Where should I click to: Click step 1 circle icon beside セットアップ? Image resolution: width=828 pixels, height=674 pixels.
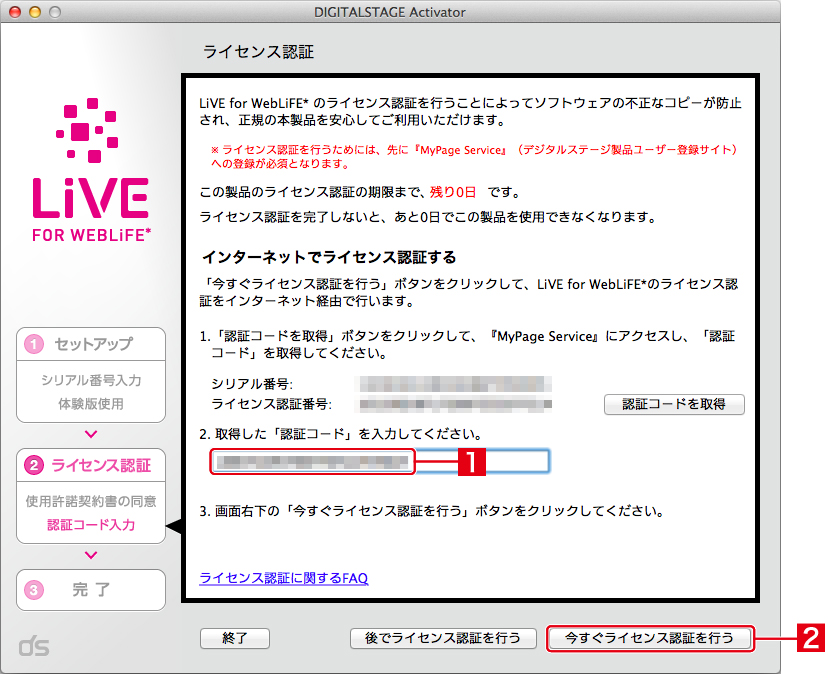click(34, 344)
